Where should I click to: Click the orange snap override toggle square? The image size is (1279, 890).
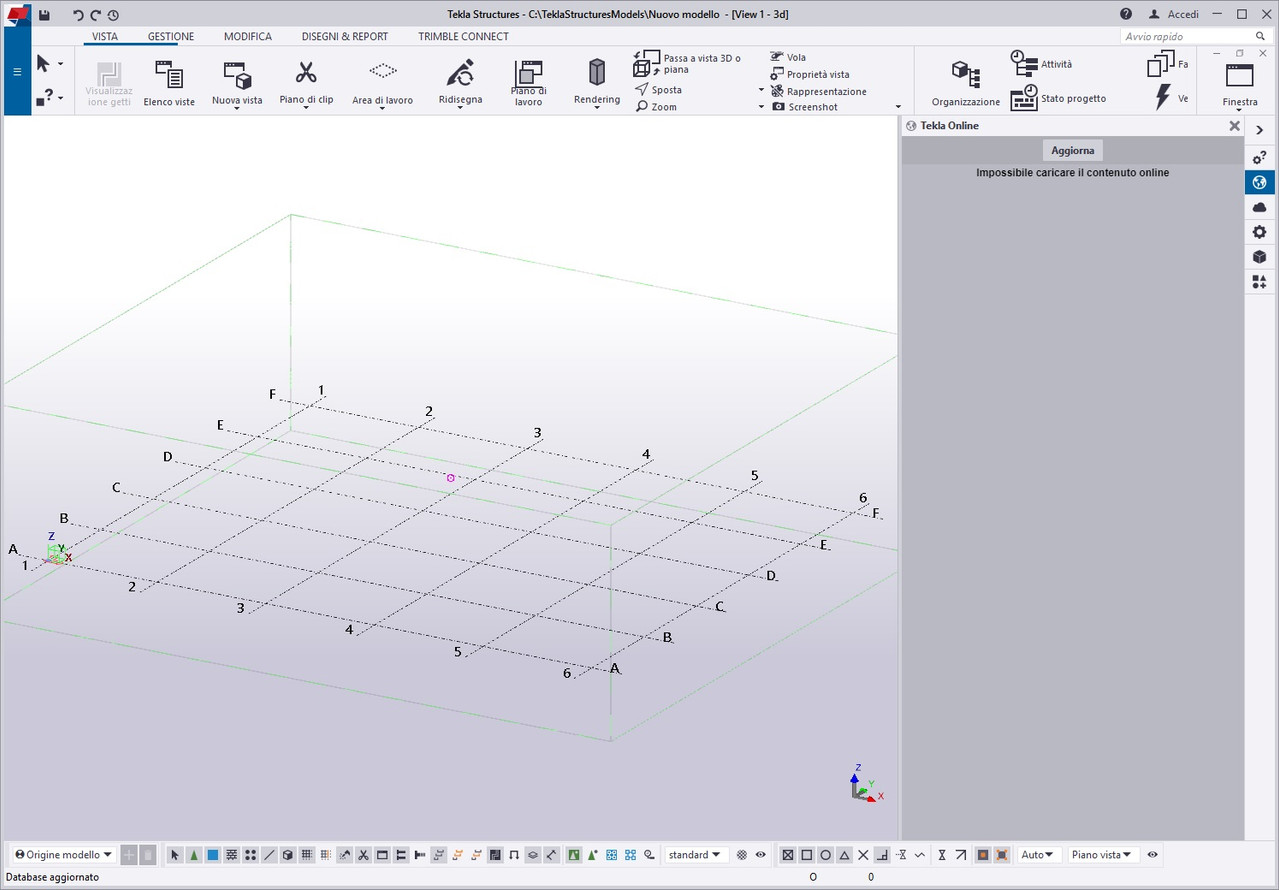point(983,855)
